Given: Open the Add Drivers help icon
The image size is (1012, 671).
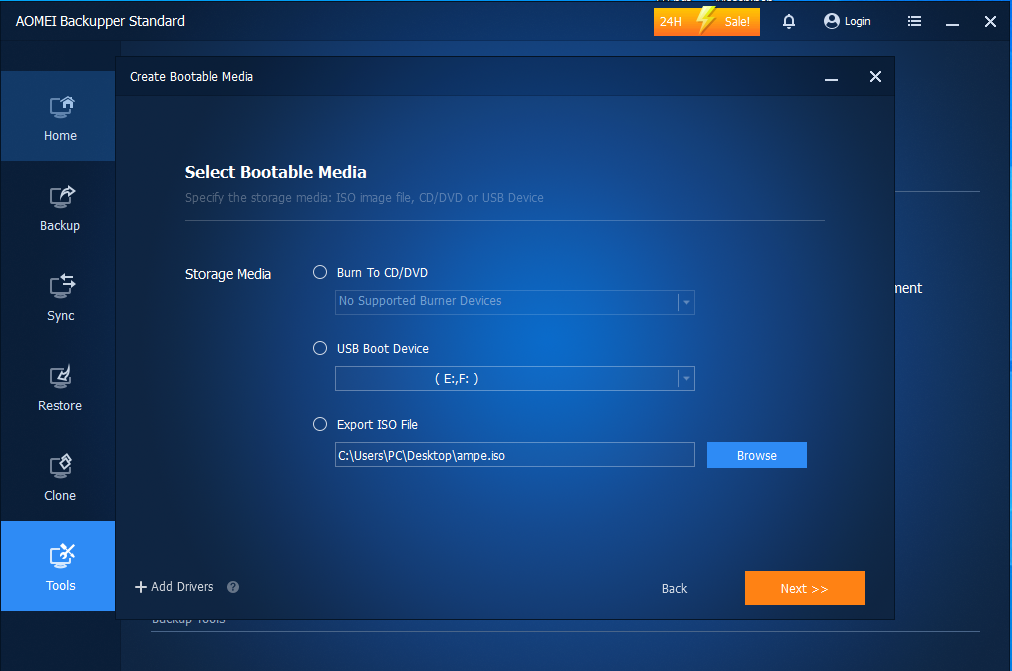Looking at the screenshot, I should [x=233, y=587].
